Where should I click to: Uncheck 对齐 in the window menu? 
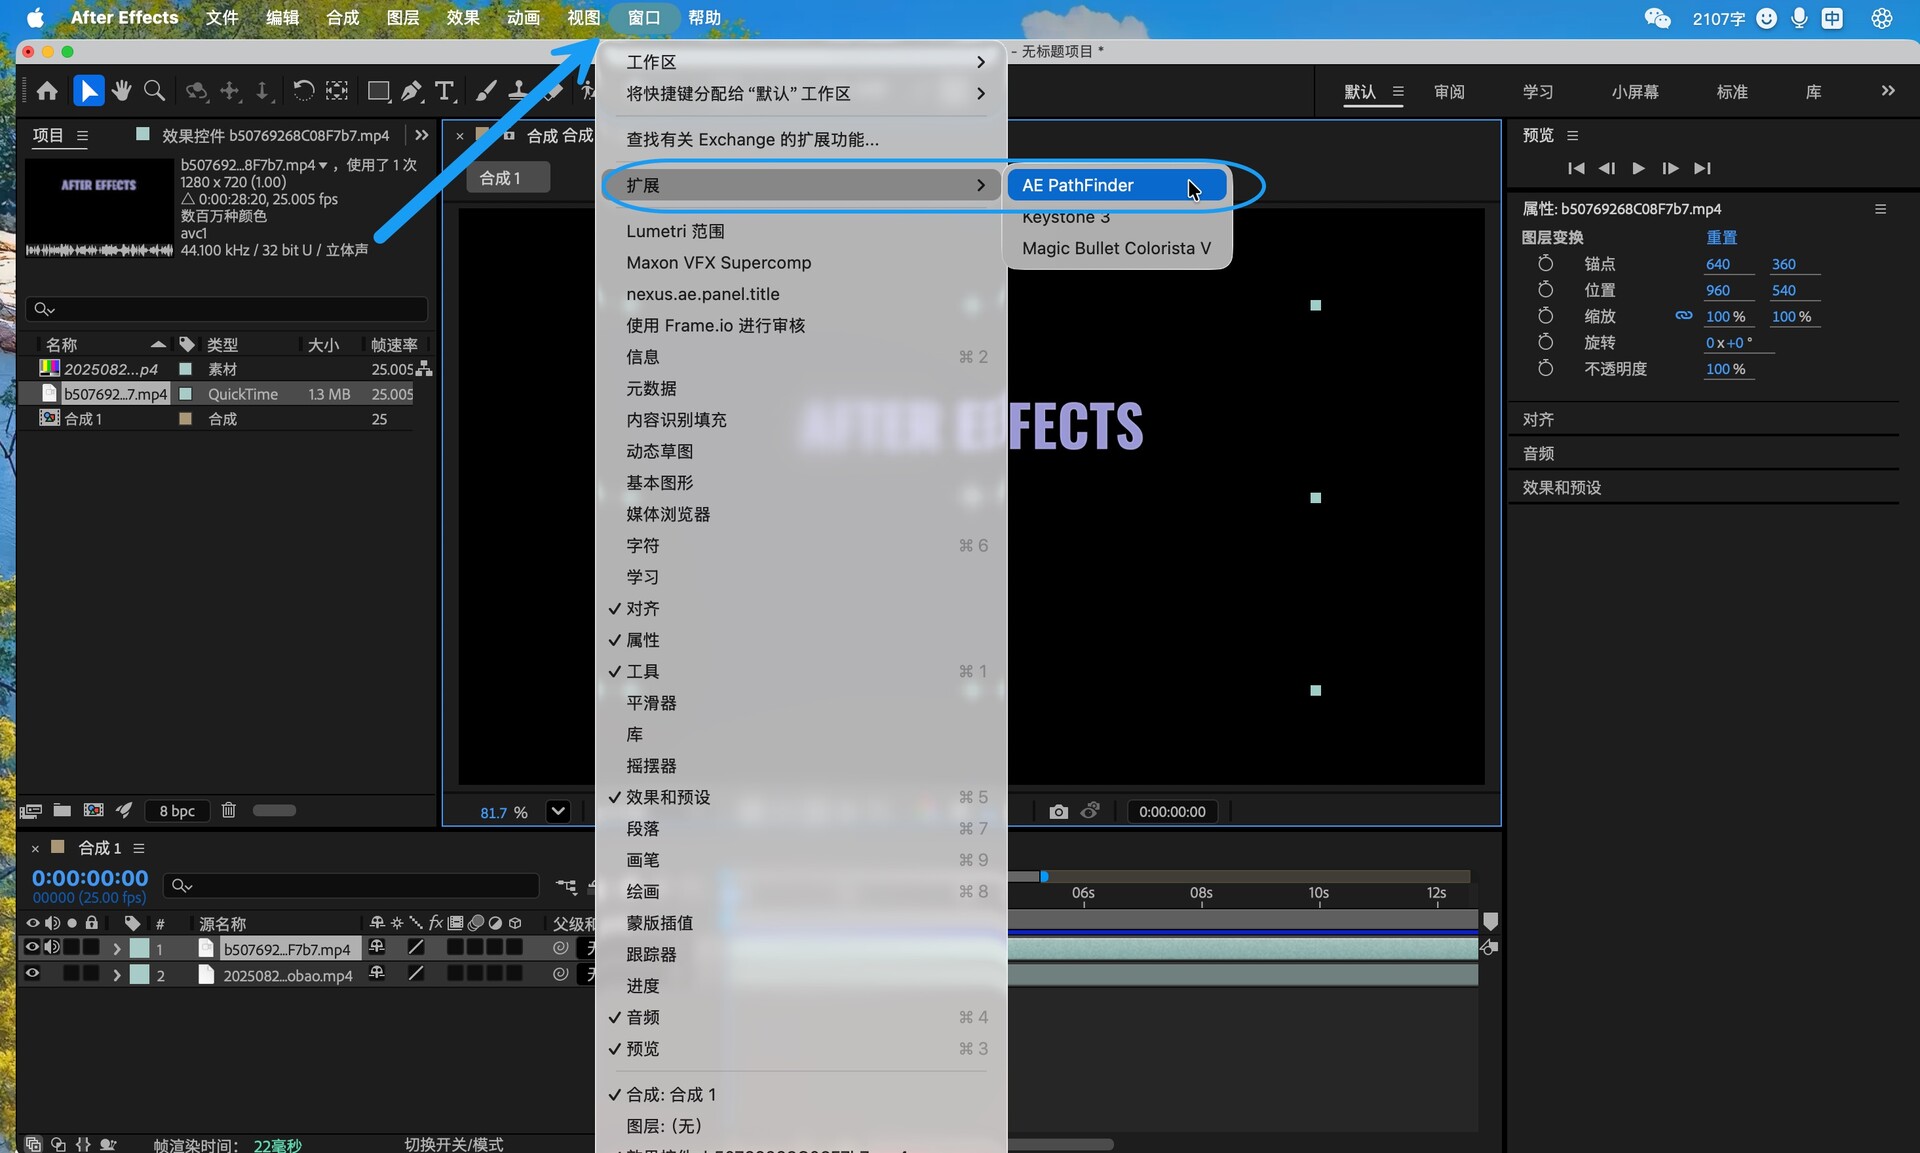[x=642, y=608]
